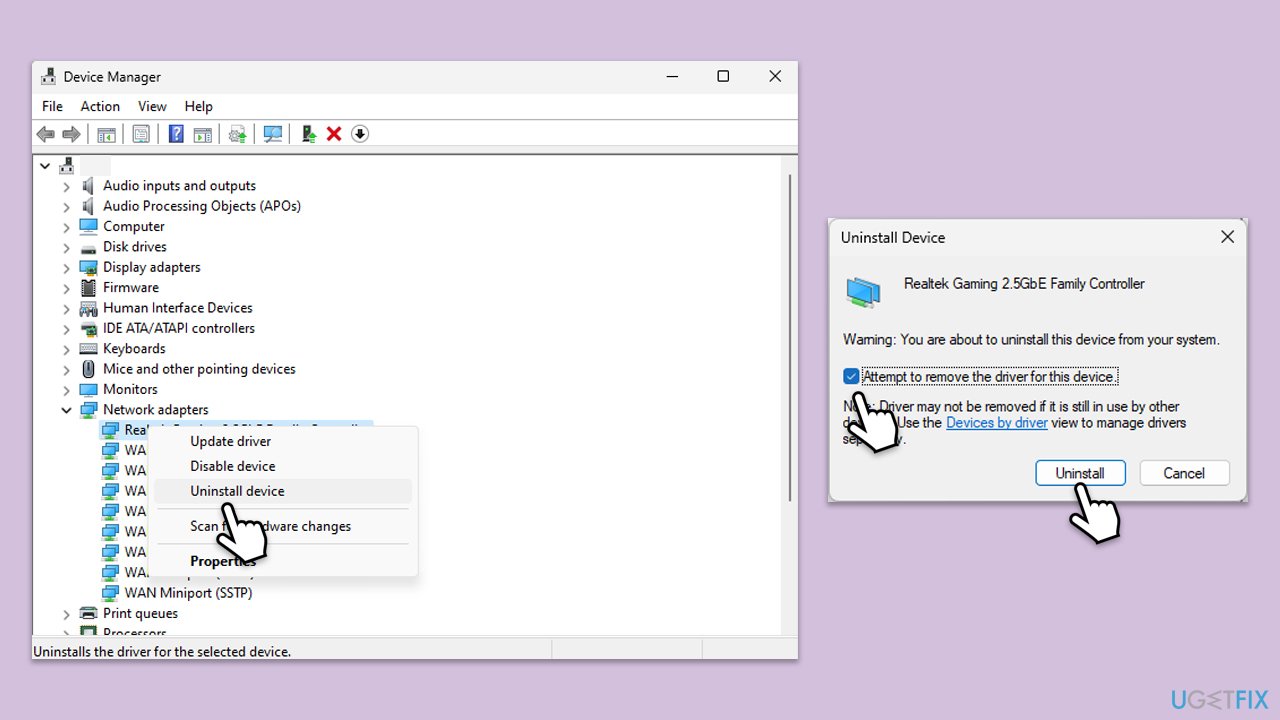Select the root computer node icon
Viewport: 1280px width, 720px height.
(67, 165)
